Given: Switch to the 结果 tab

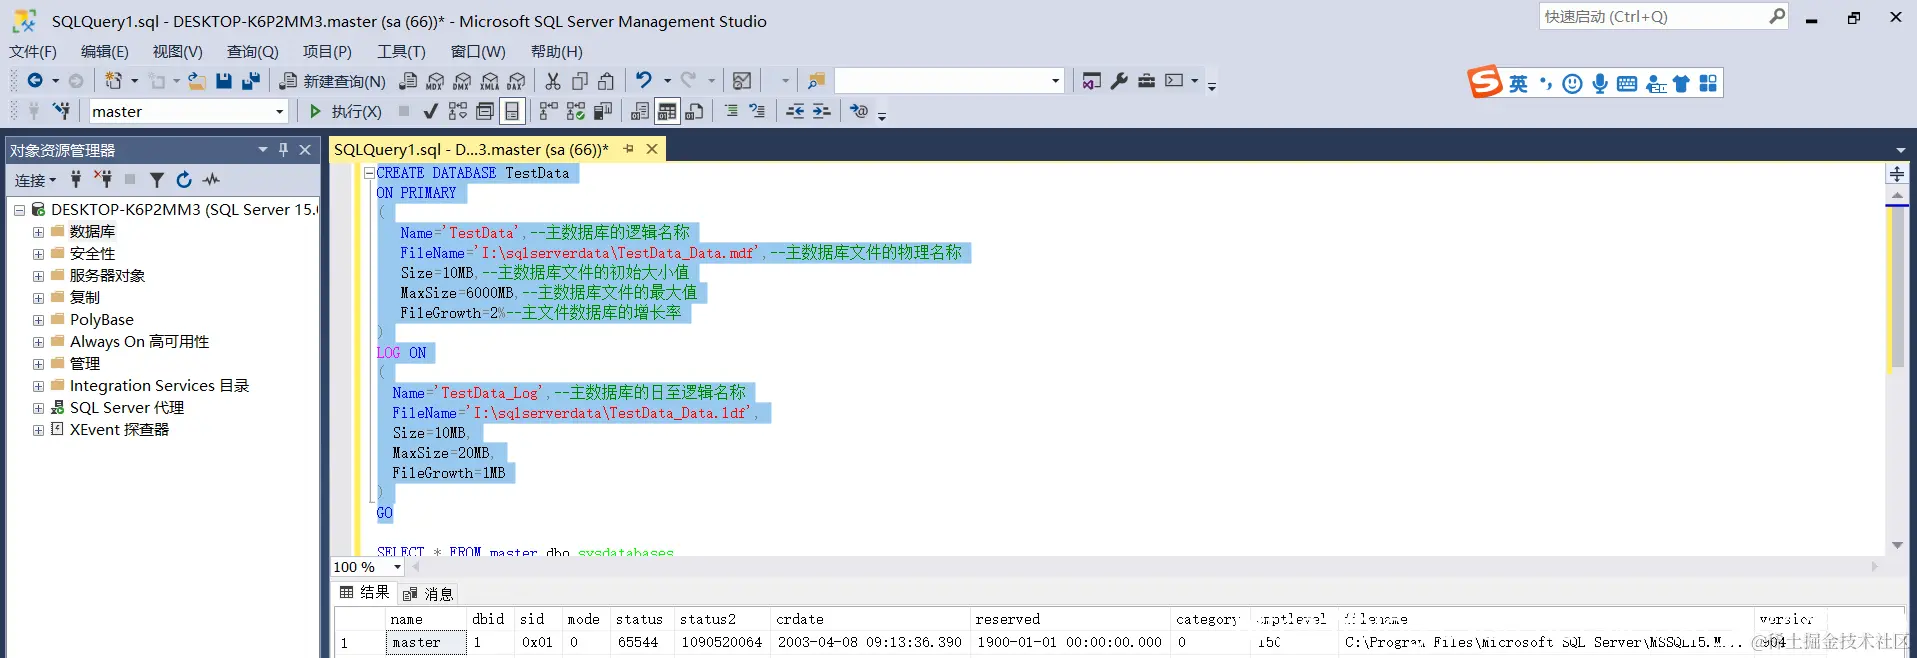Looking at the screenshot, I should click(365, 593).
